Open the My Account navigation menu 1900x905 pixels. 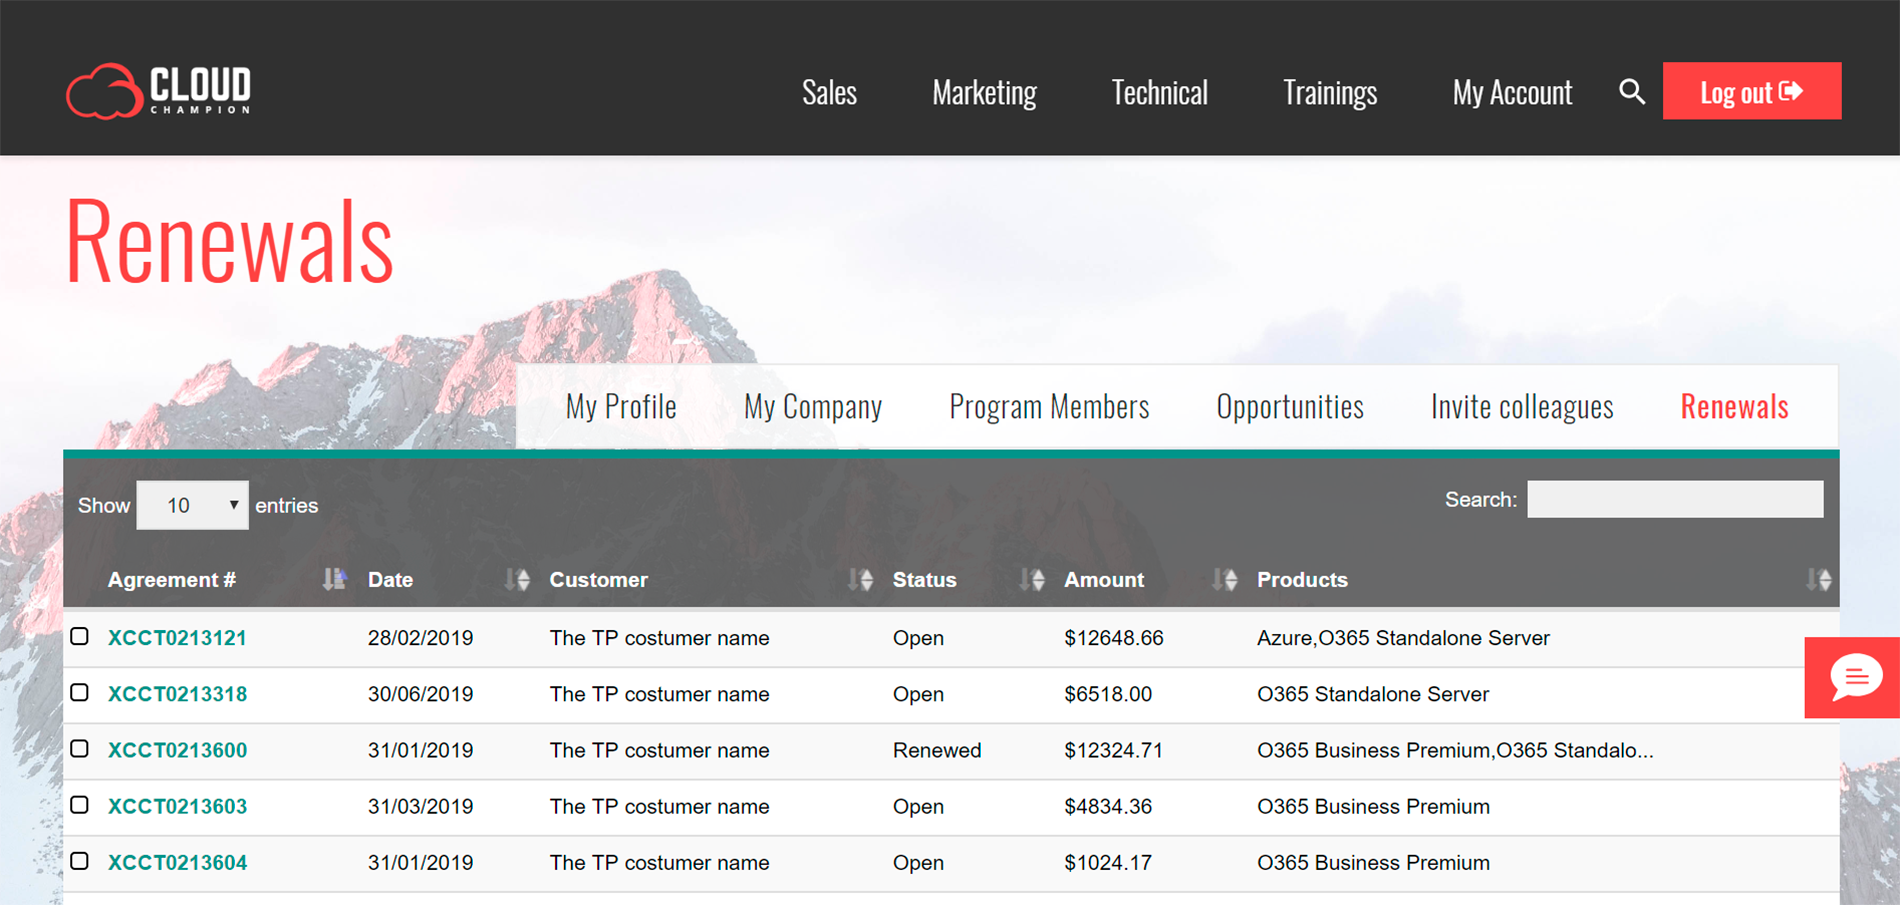tap(1511, 92)
